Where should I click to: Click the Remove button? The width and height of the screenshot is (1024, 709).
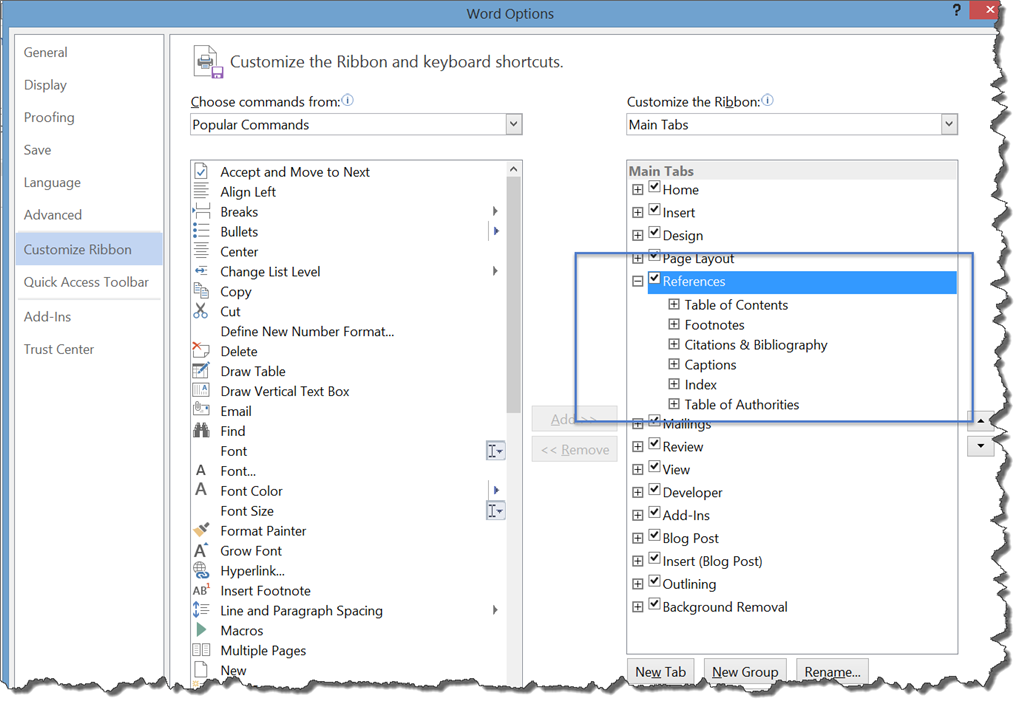[575, 450]
